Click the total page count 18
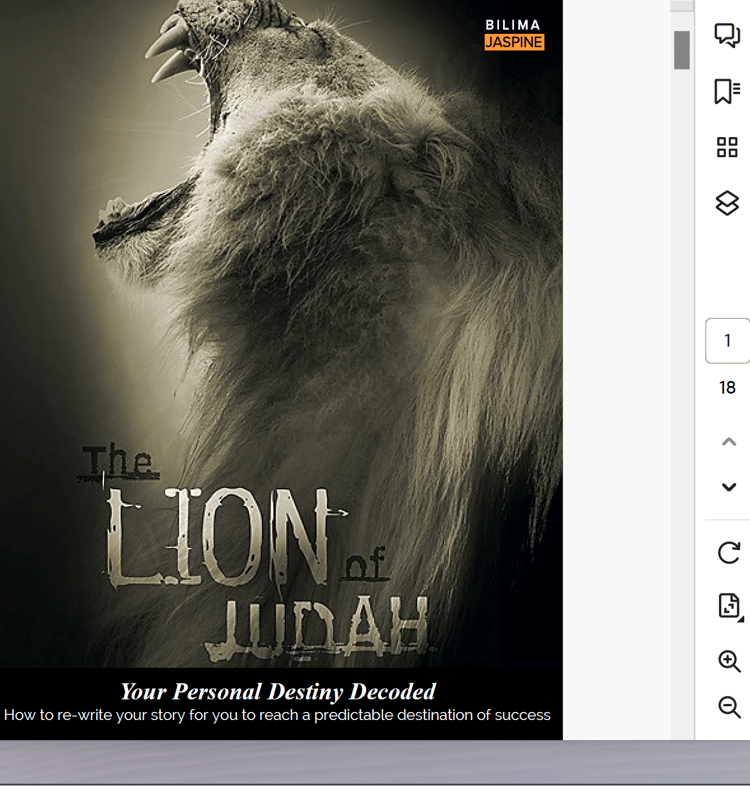The image size is (750, 786). pos(727,387)
